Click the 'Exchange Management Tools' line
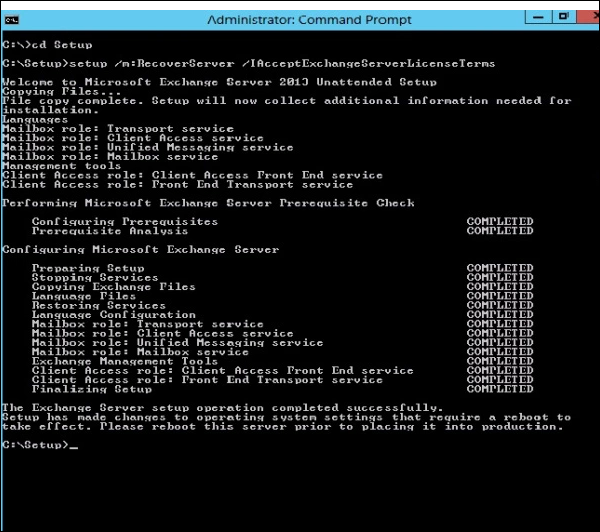 125,361
